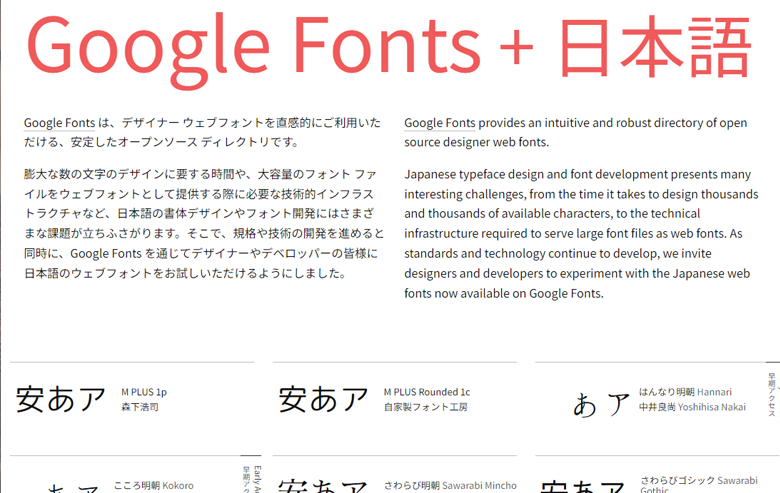Click the 早期アクセス label beside Hannari

point(772,394)
